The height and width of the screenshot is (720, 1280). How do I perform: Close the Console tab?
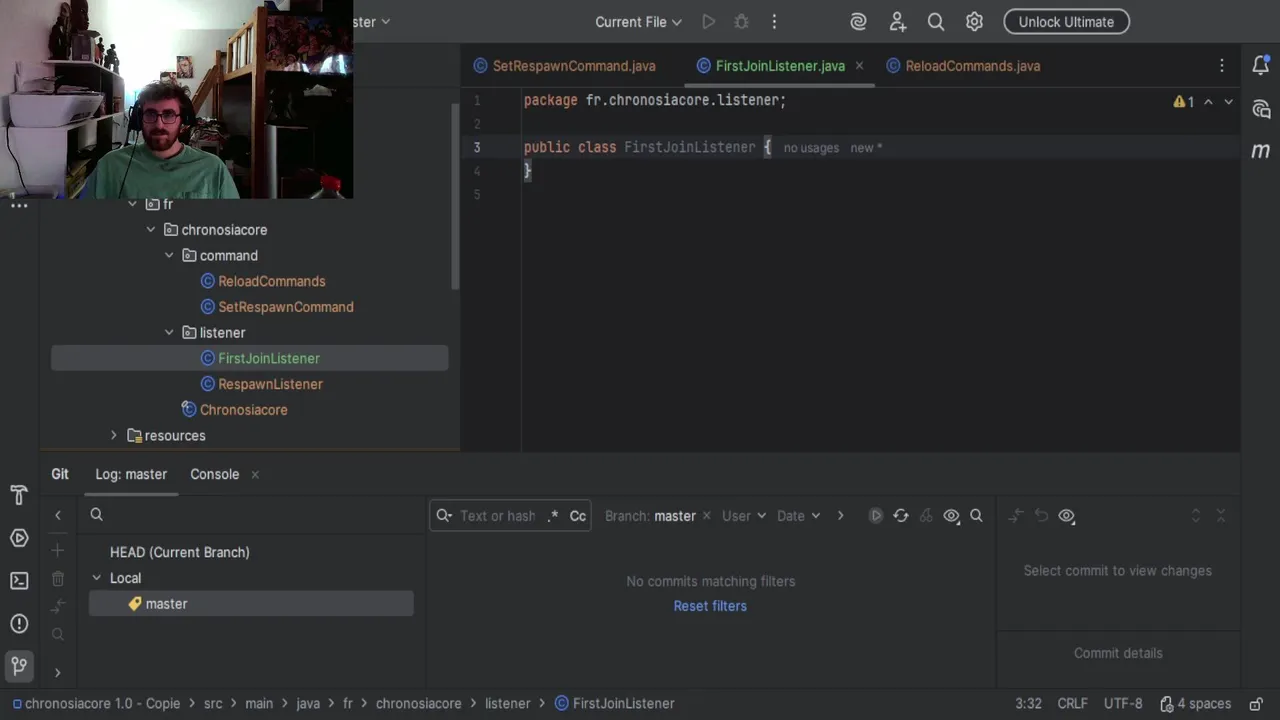pyautogui.click(x=255, y=474)
